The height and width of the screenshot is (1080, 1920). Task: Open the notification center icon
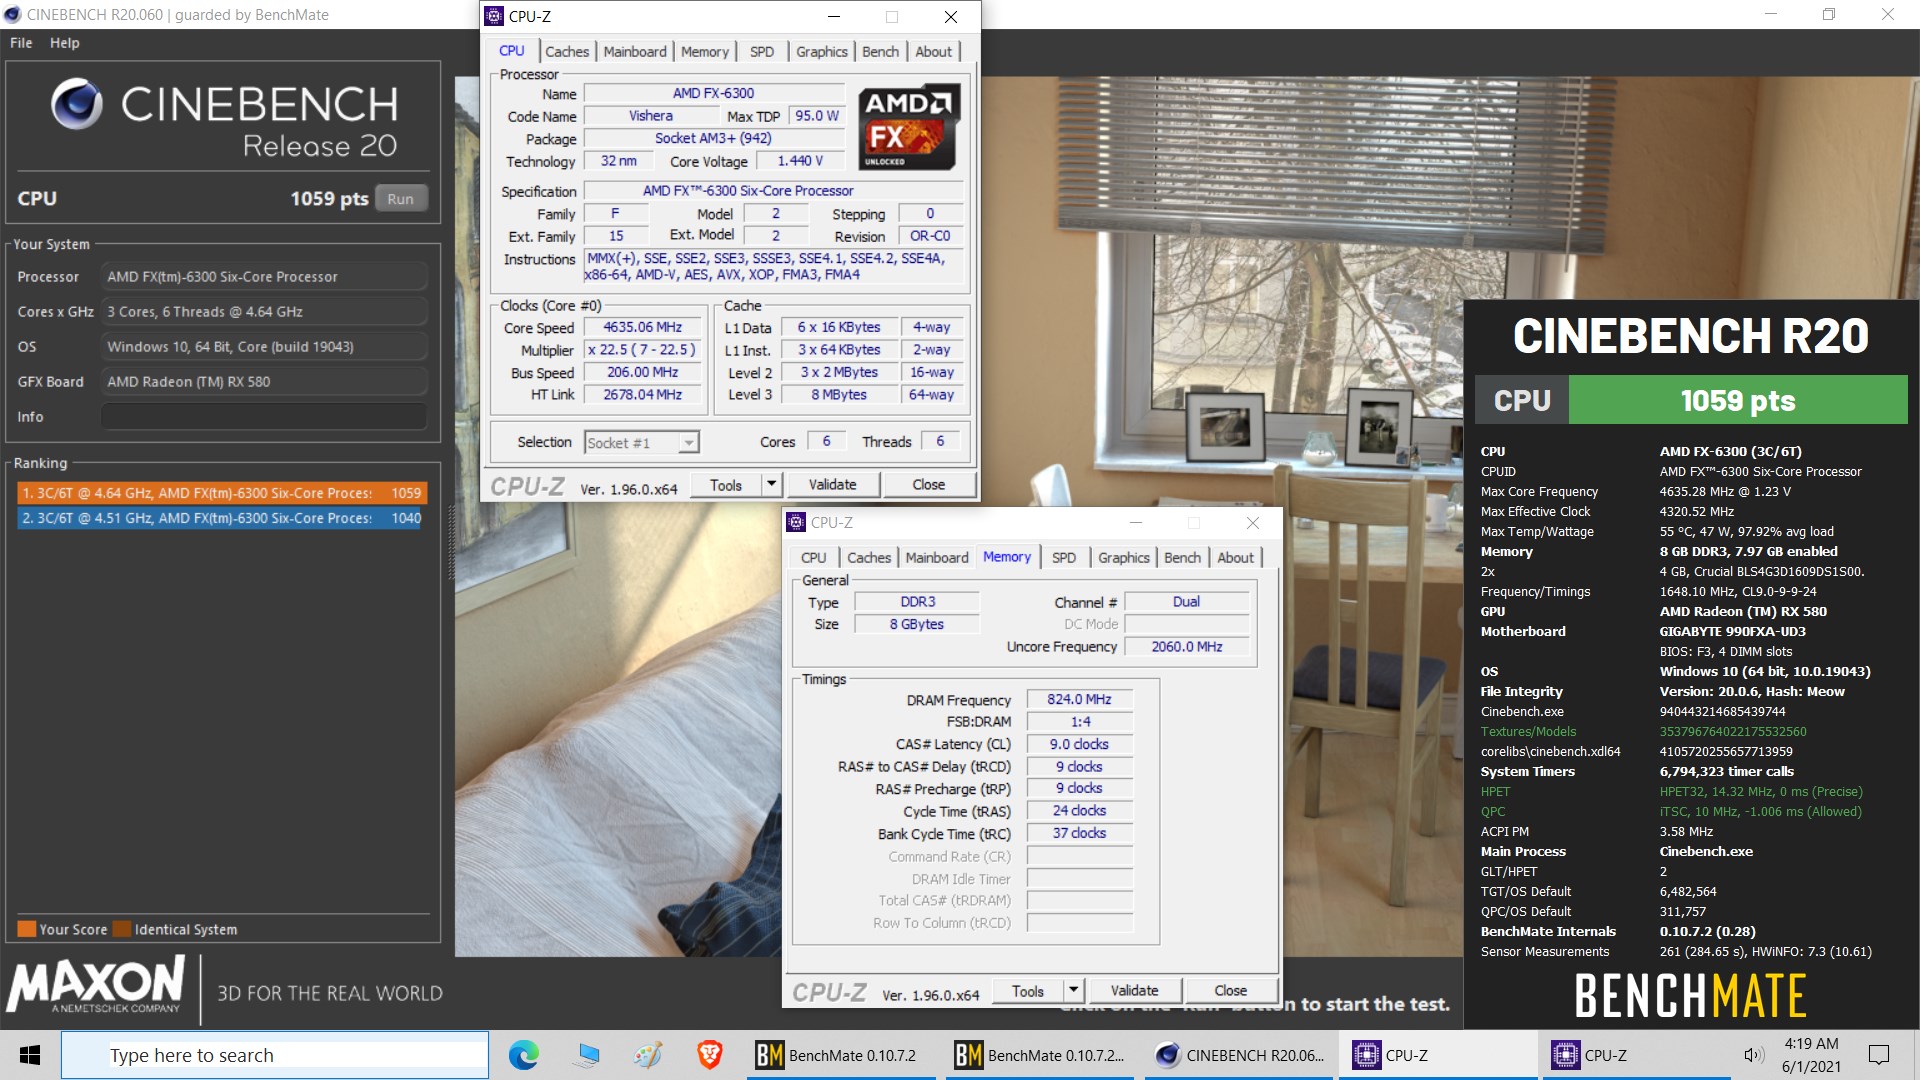1879,1055
